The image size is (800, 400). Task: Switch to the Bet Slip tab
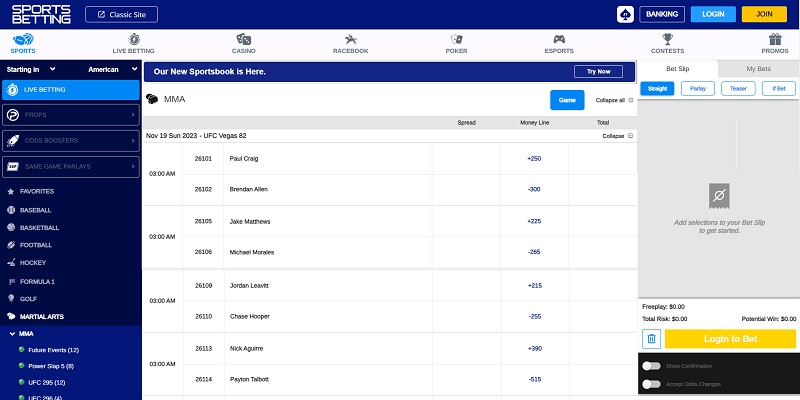678,69
